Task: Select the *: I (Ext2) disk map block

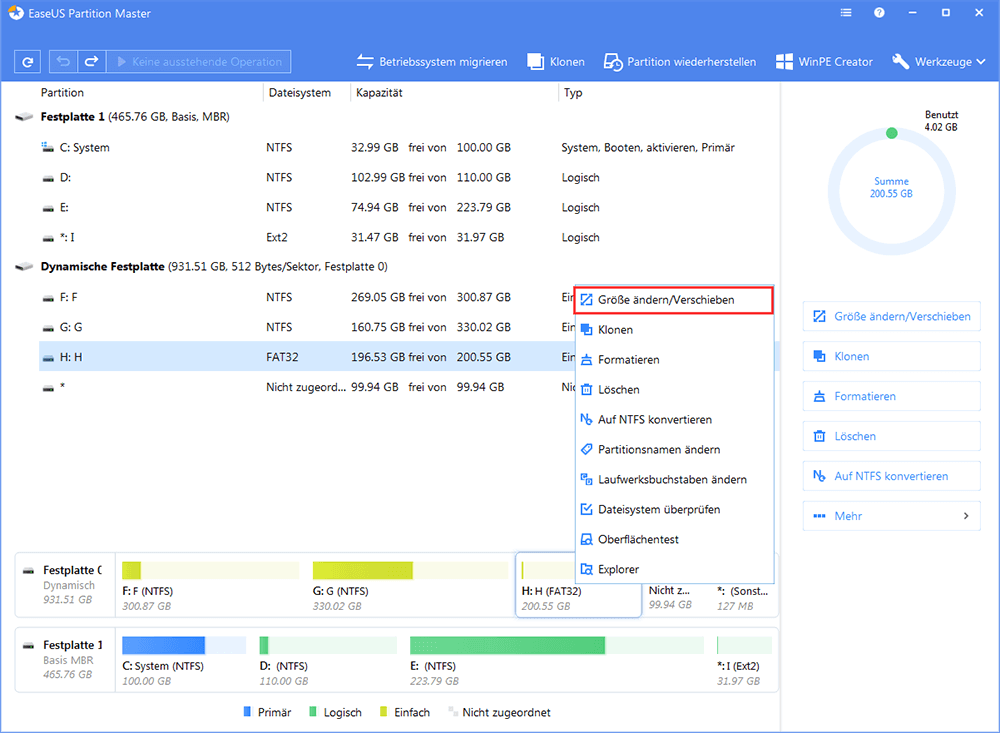Action: (x=744, y=660)
